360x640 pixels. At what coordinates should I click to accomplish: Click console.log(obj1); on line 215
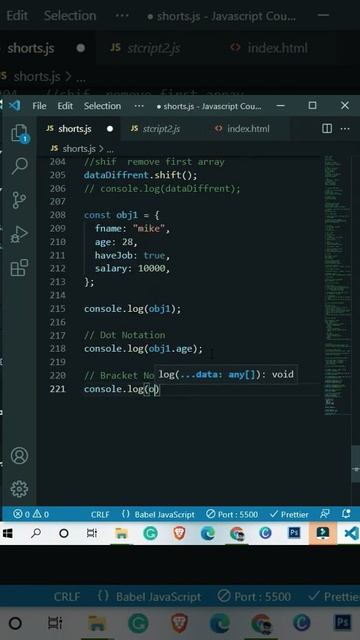coord(132,309)
